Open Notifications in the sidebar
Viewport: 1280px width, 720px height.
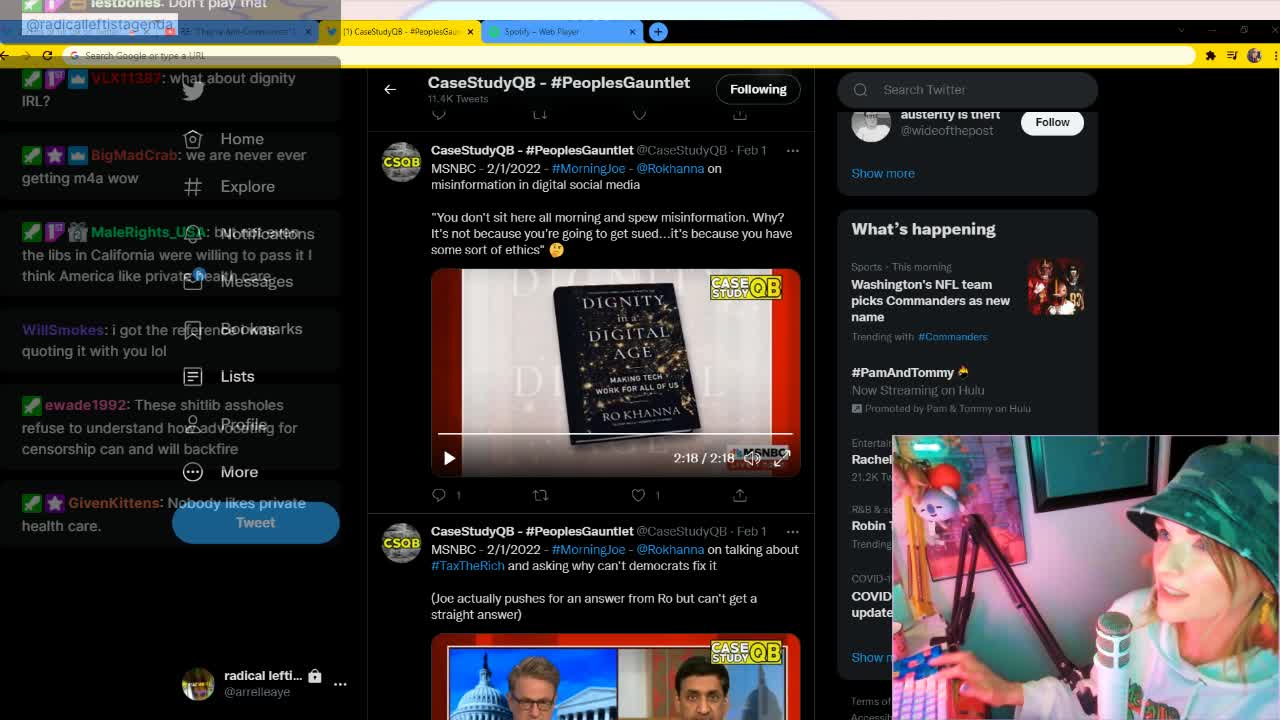click(x=250, y=233)
